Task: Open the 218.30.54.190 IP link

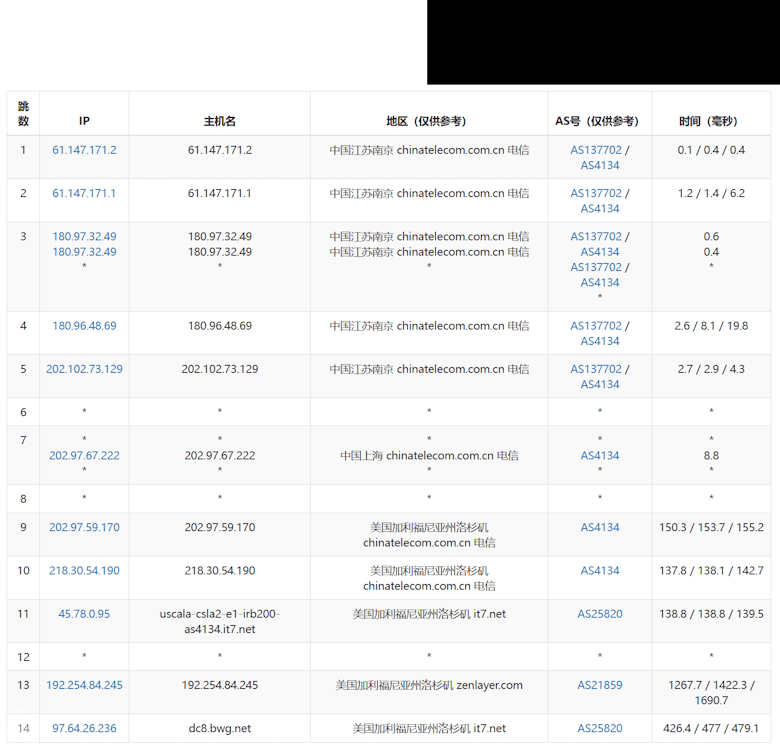Action: tap(84, 571)
